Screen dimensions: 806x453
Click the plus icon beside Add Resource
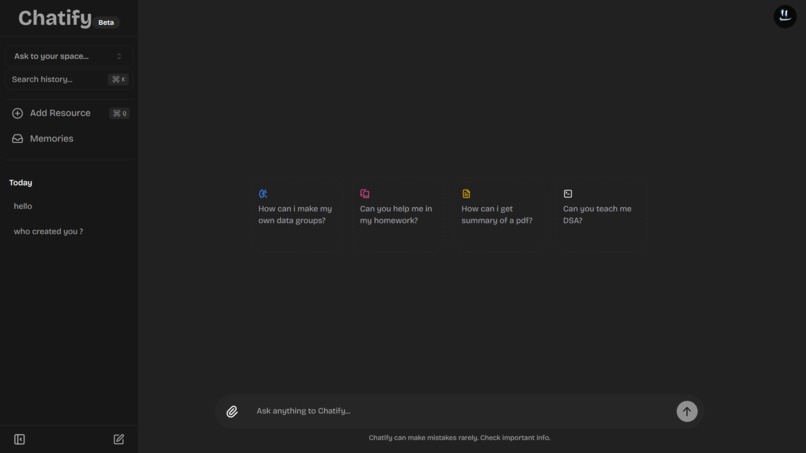17,113
